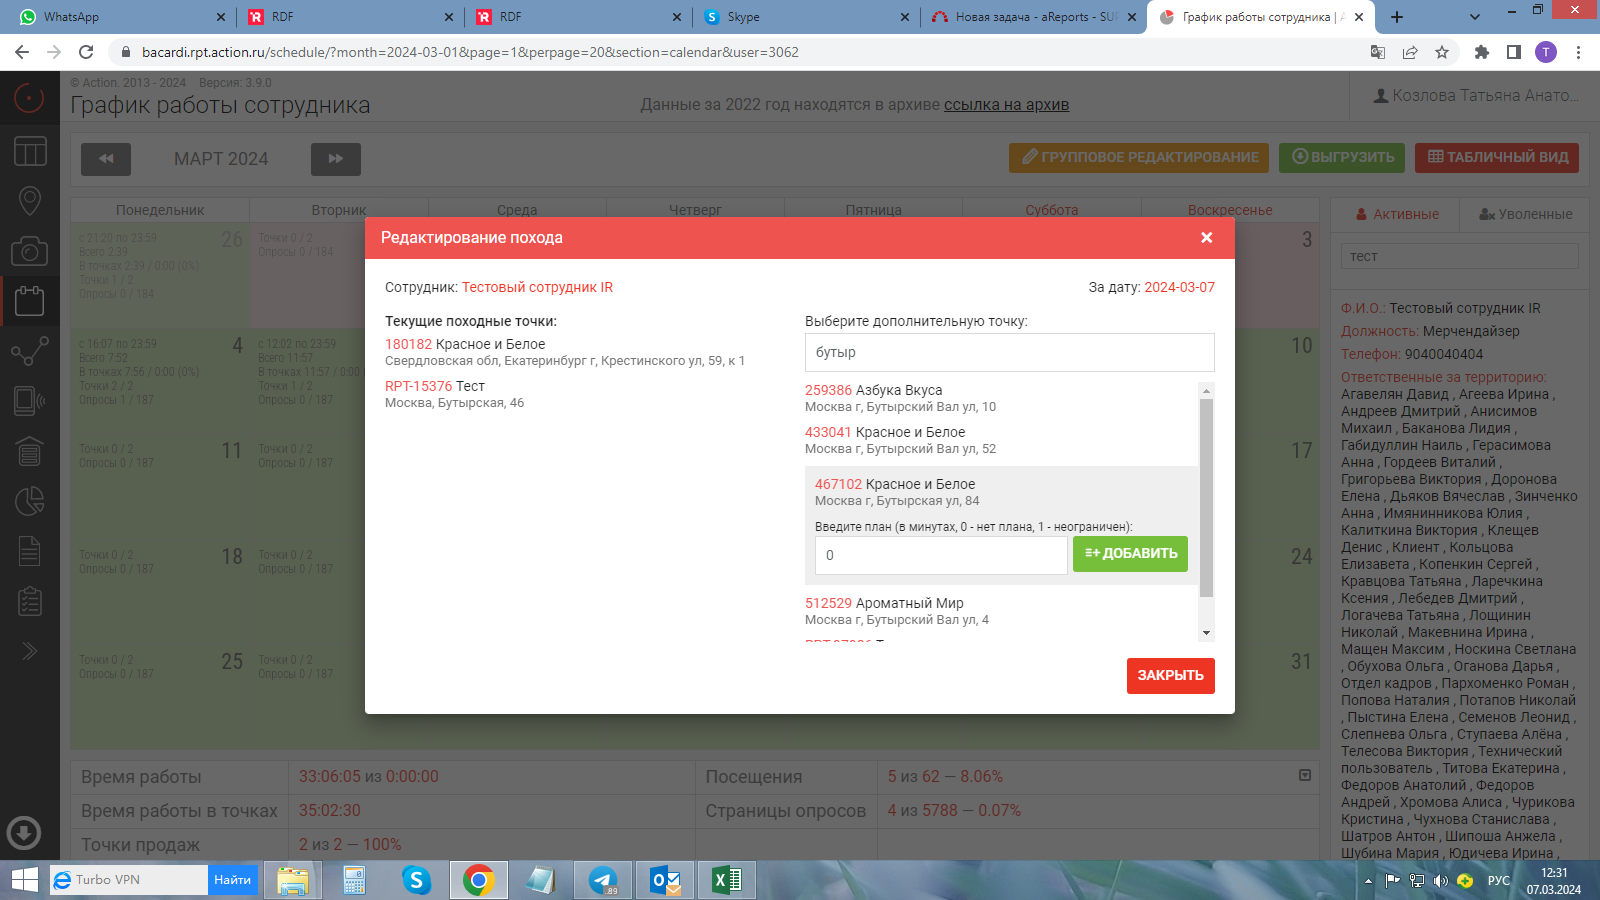The height and width of the screenshot is (900, 1600).
Task: Click the green ДОБАВИТЬ button
Action: point(1130,553)
